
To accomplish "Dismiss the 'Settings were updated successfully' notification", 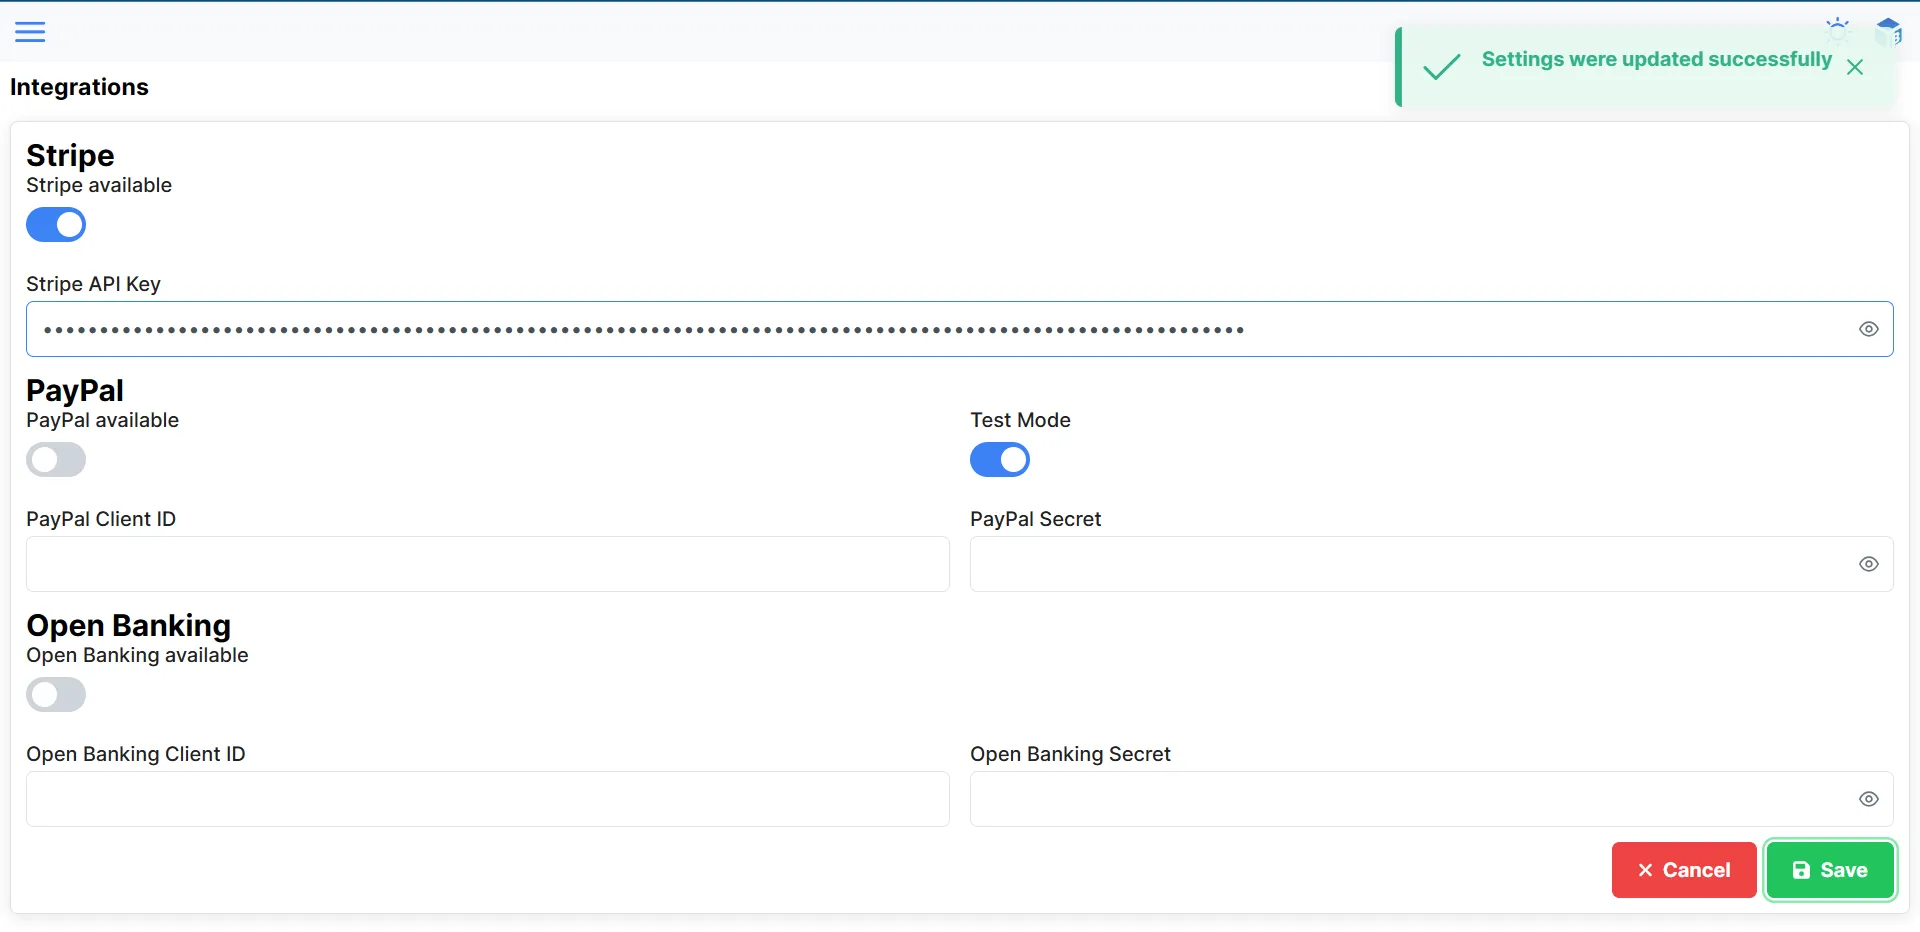I will click(x=1856, y=67).
